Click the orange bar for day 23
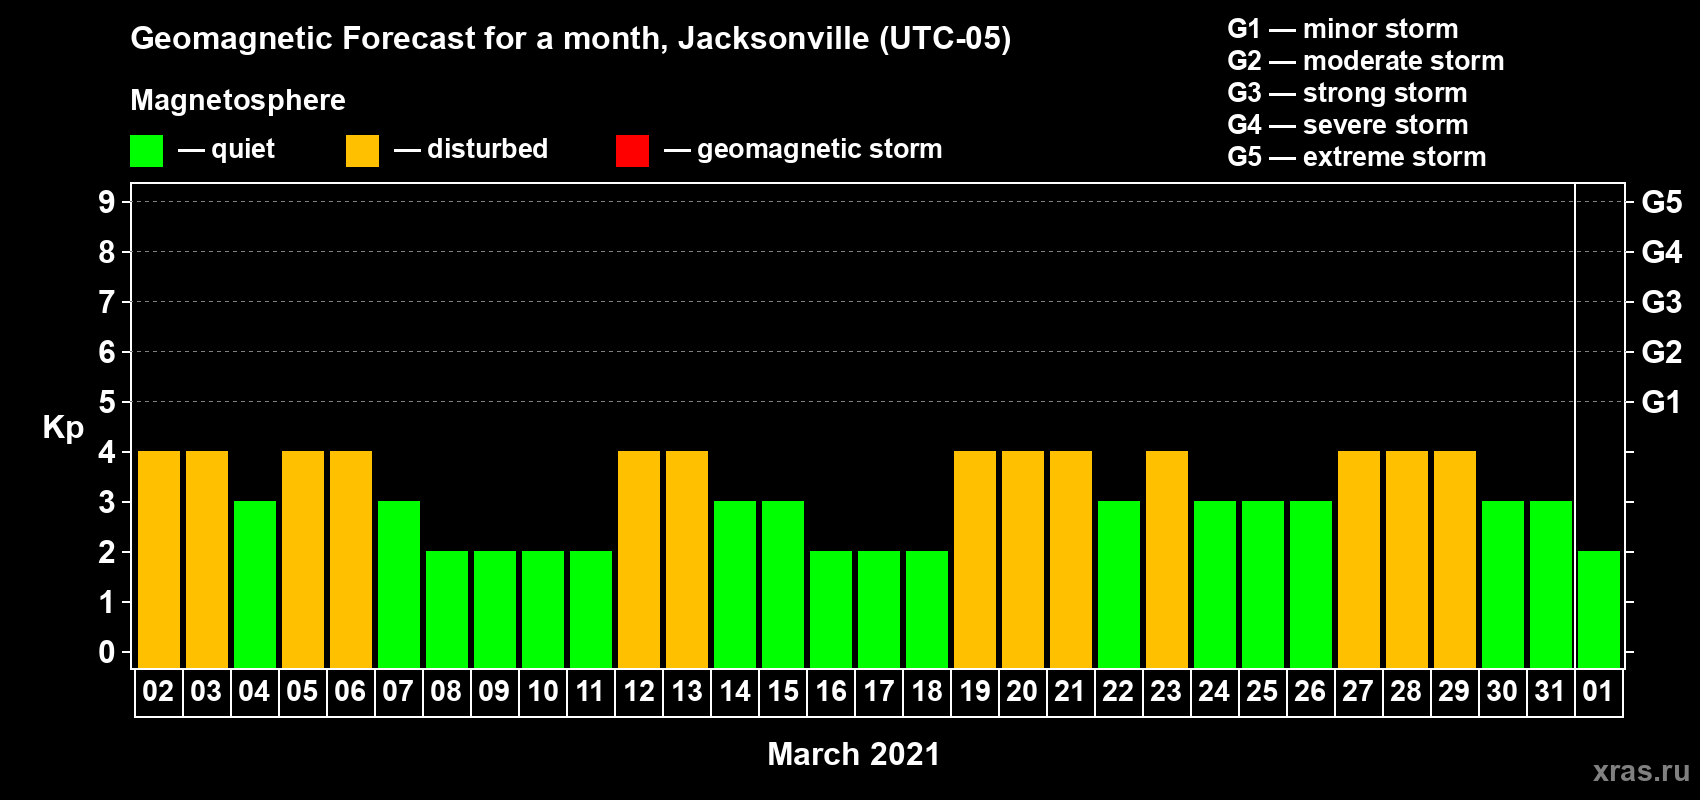The height and width of the screenshot is (800, 1700). tap(1167, 560)
